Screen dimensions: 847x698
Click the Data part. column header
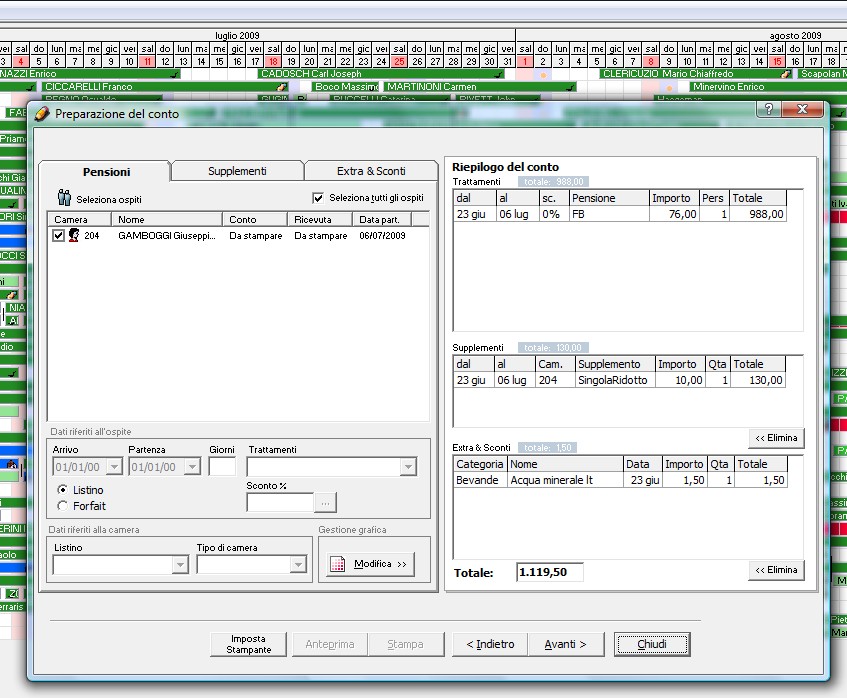[x=382, y=219]
